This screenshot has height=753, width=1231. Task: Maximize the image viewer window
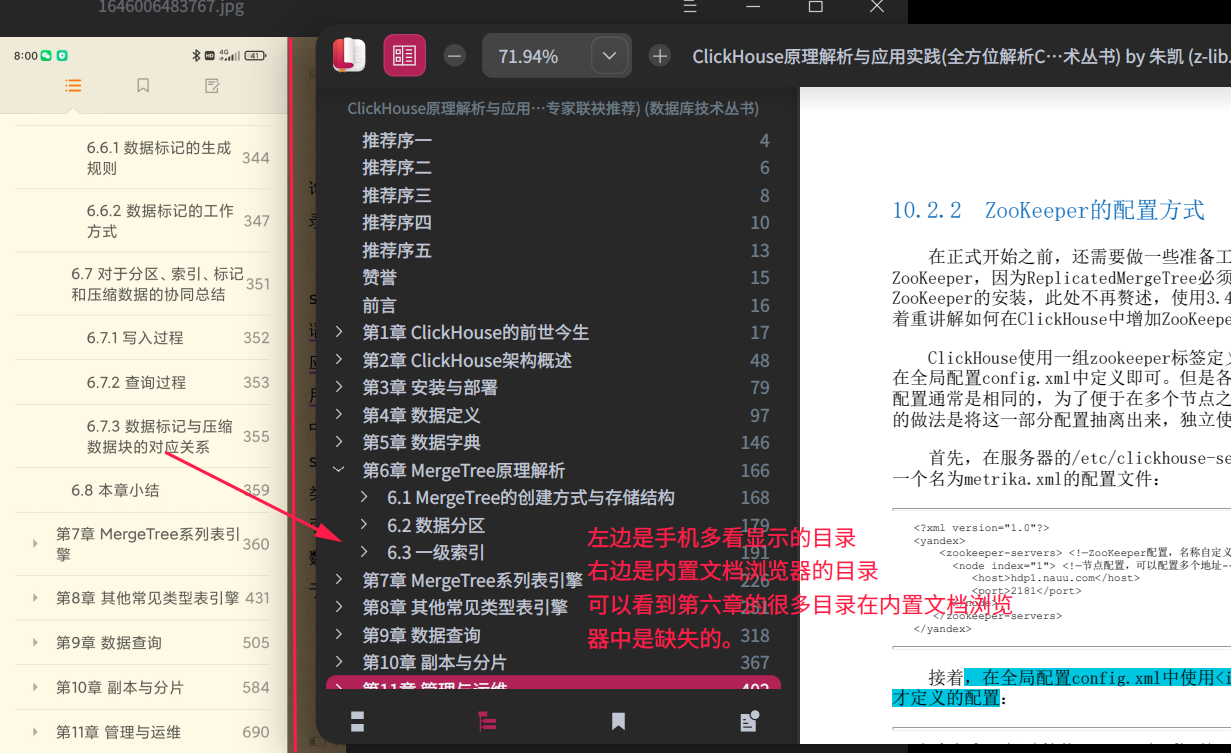(815, 6)
